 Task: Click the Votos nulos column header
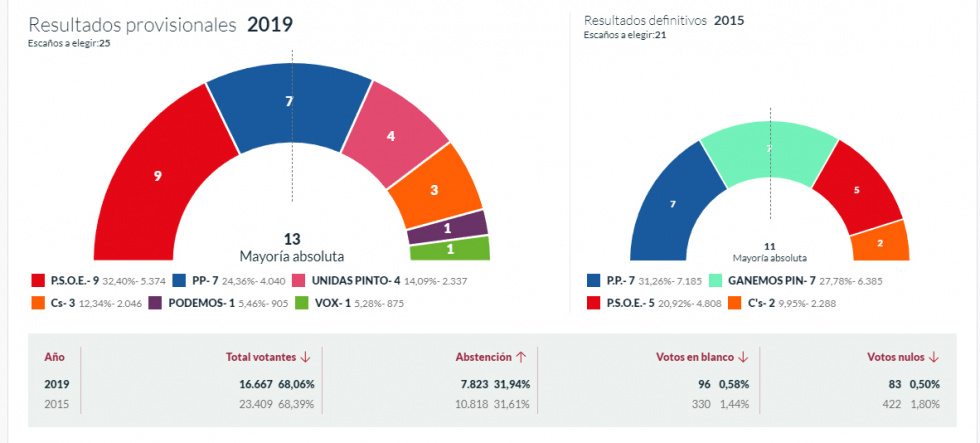[896, 357]
